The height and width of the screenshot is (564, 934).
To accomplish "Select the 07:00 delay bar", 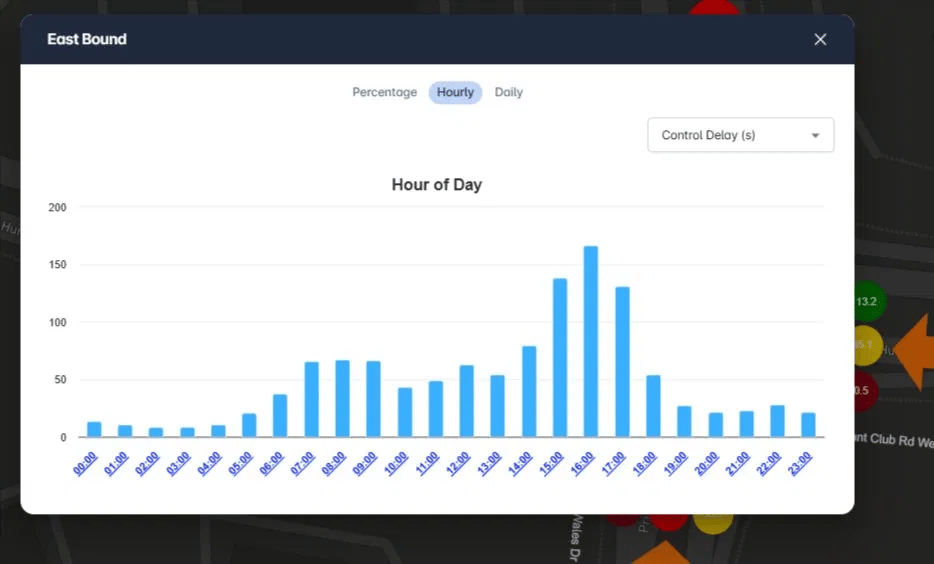I will 312,399.
